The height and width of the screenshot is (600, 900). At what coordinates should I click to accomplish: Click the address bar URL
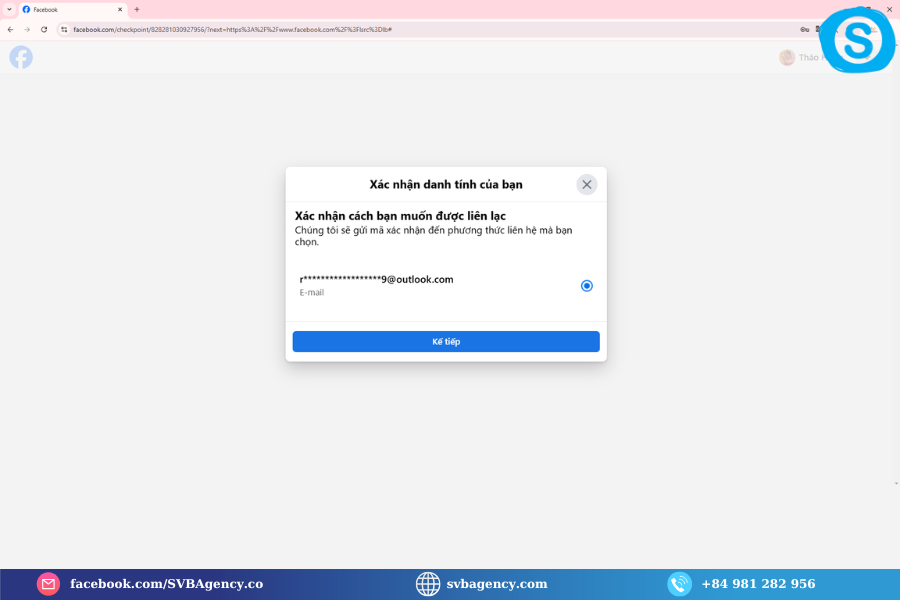[x=232, y=29]
